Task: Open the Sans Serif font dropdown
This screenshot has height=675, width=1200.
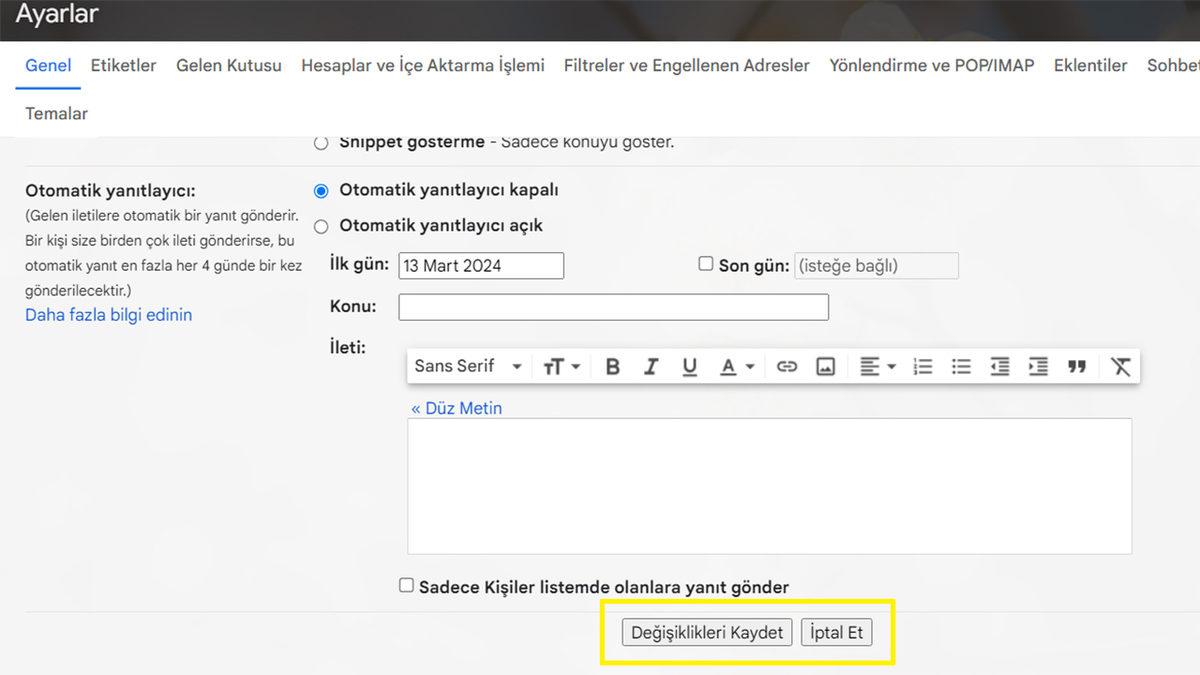Action: point(468,366)
